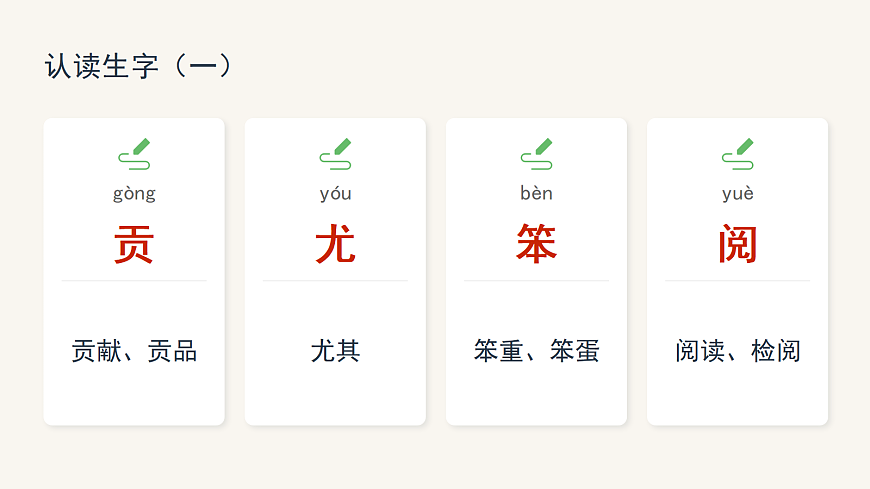Click the pinyin label gòng
Screen dimensions: 870x489
[x=134, y=194]
